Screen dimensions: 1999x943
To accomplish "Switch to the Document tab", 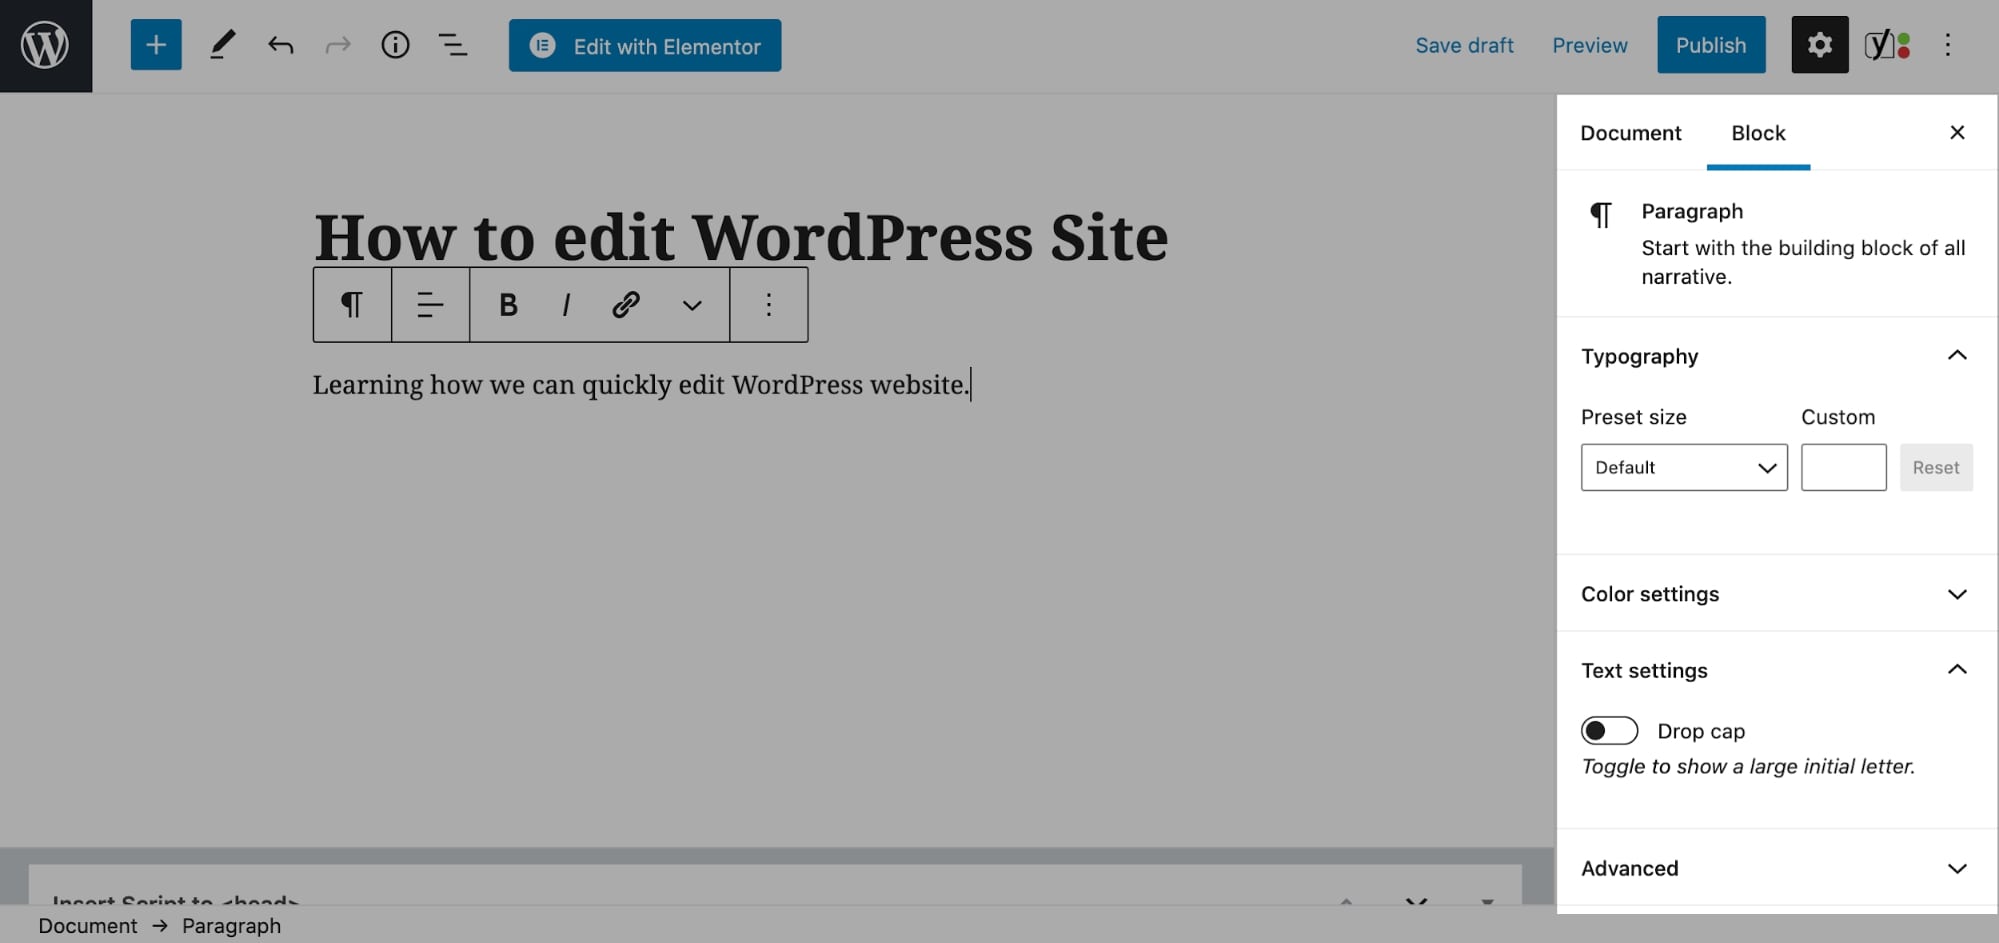I will point(1630,132).
